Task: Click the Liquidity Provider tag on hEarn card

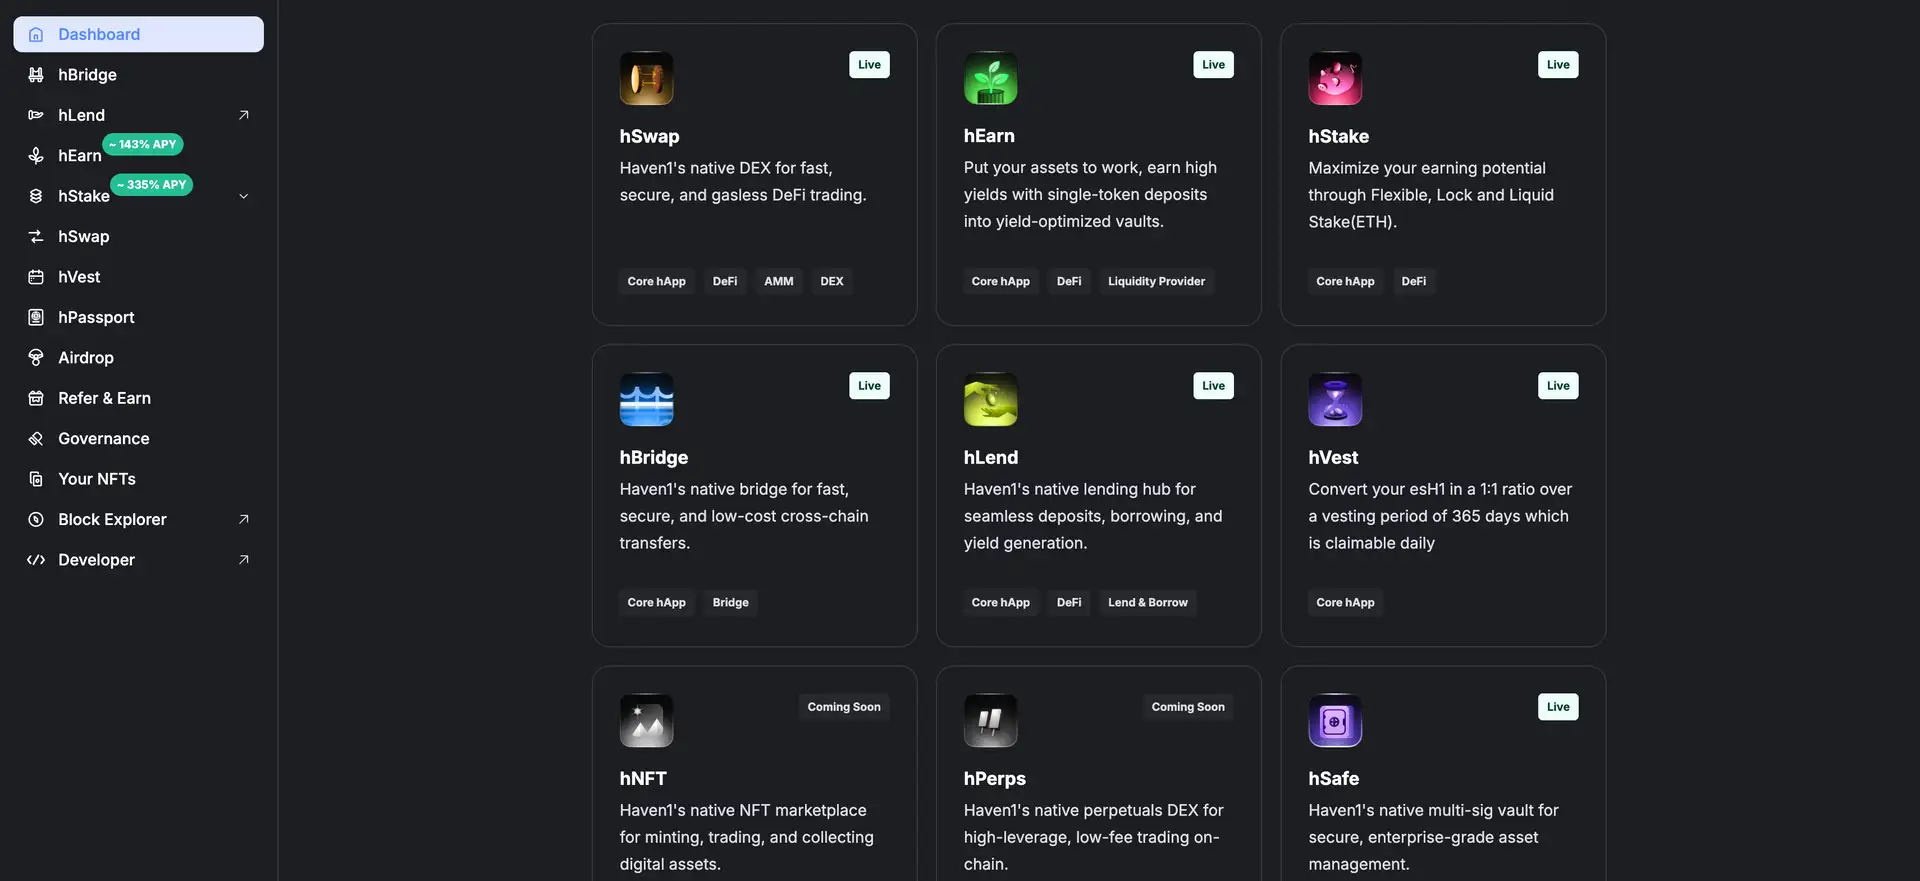Action: [1156, 281]
